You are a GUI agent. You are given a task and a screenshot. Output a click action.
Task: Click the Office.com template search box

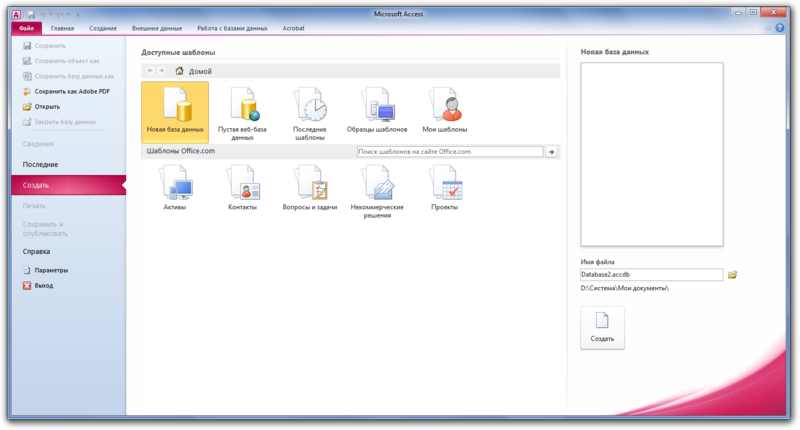(x=450, y=151)
